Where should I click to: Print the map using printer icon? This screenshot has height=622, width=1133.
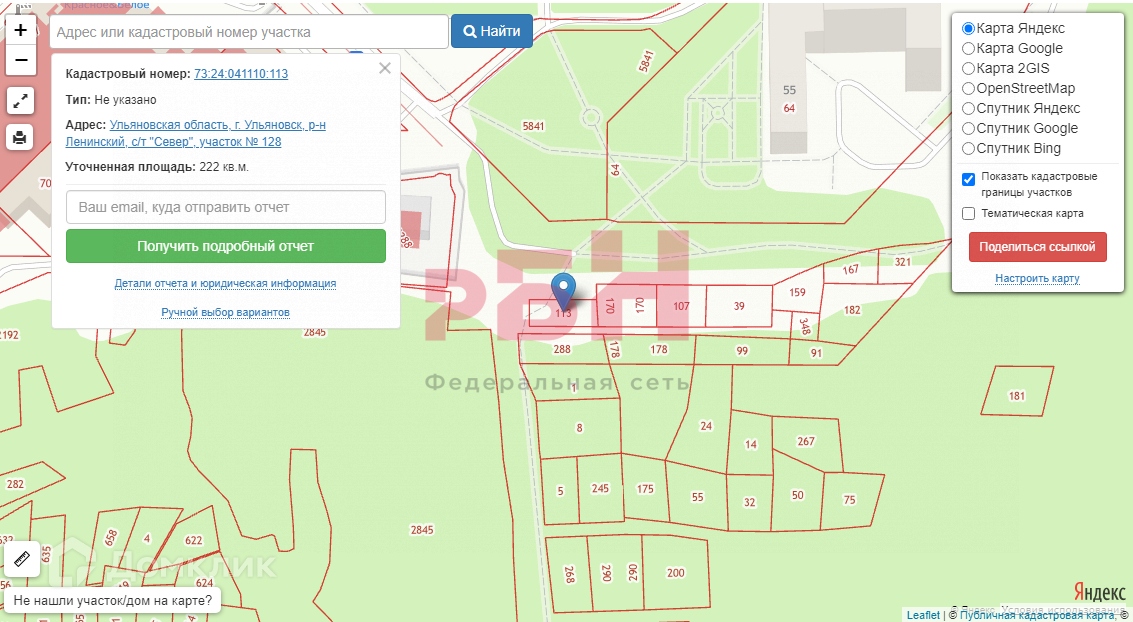point(21,137)
